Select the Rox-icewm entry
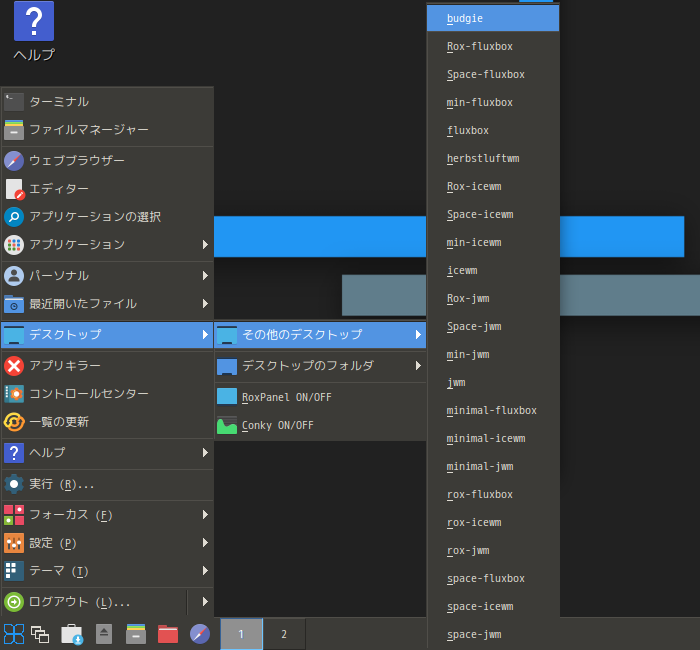 point(493,187)
